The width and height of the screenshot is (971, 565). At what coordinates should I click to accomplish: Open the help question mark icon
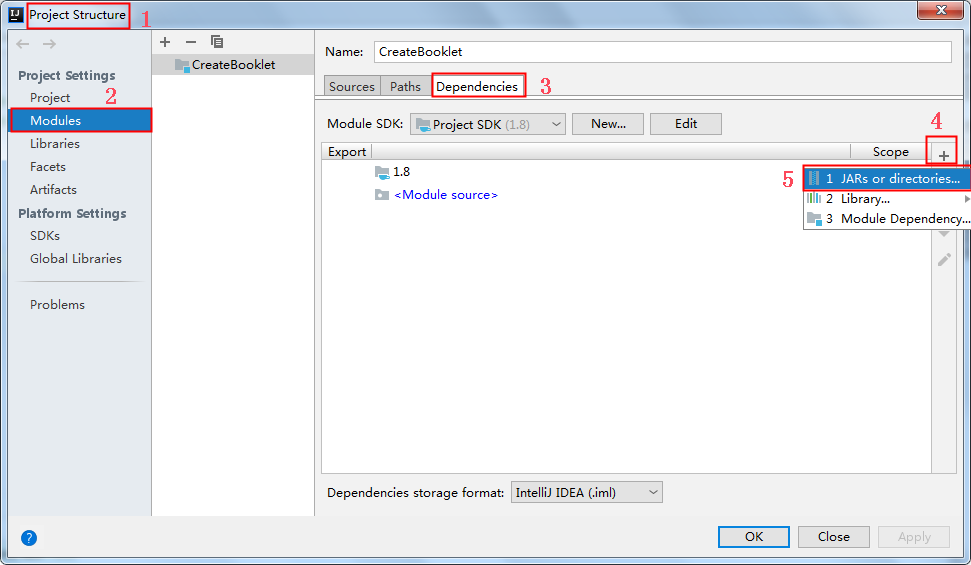(x=28, y=538)
